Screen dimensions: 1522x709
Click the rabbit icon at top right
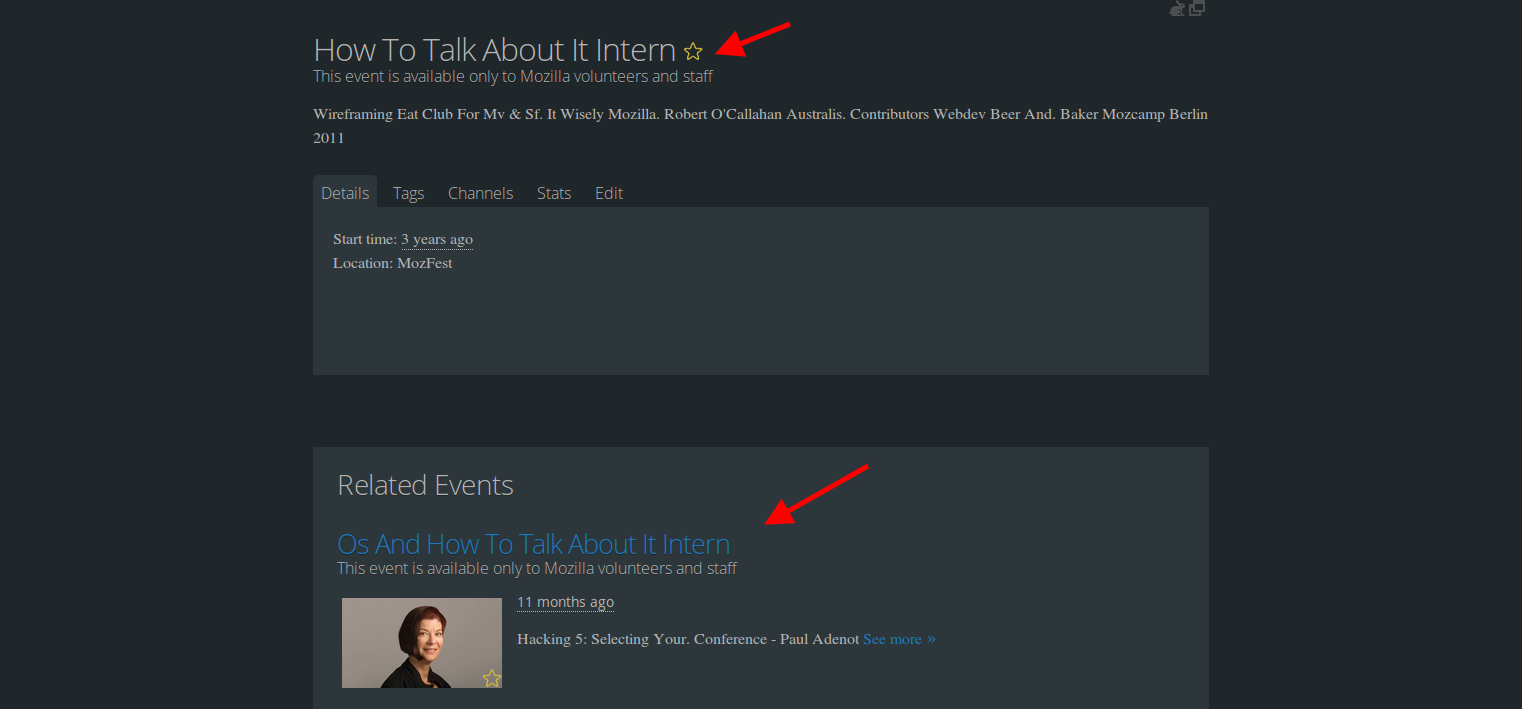(x=1177, y=8)
